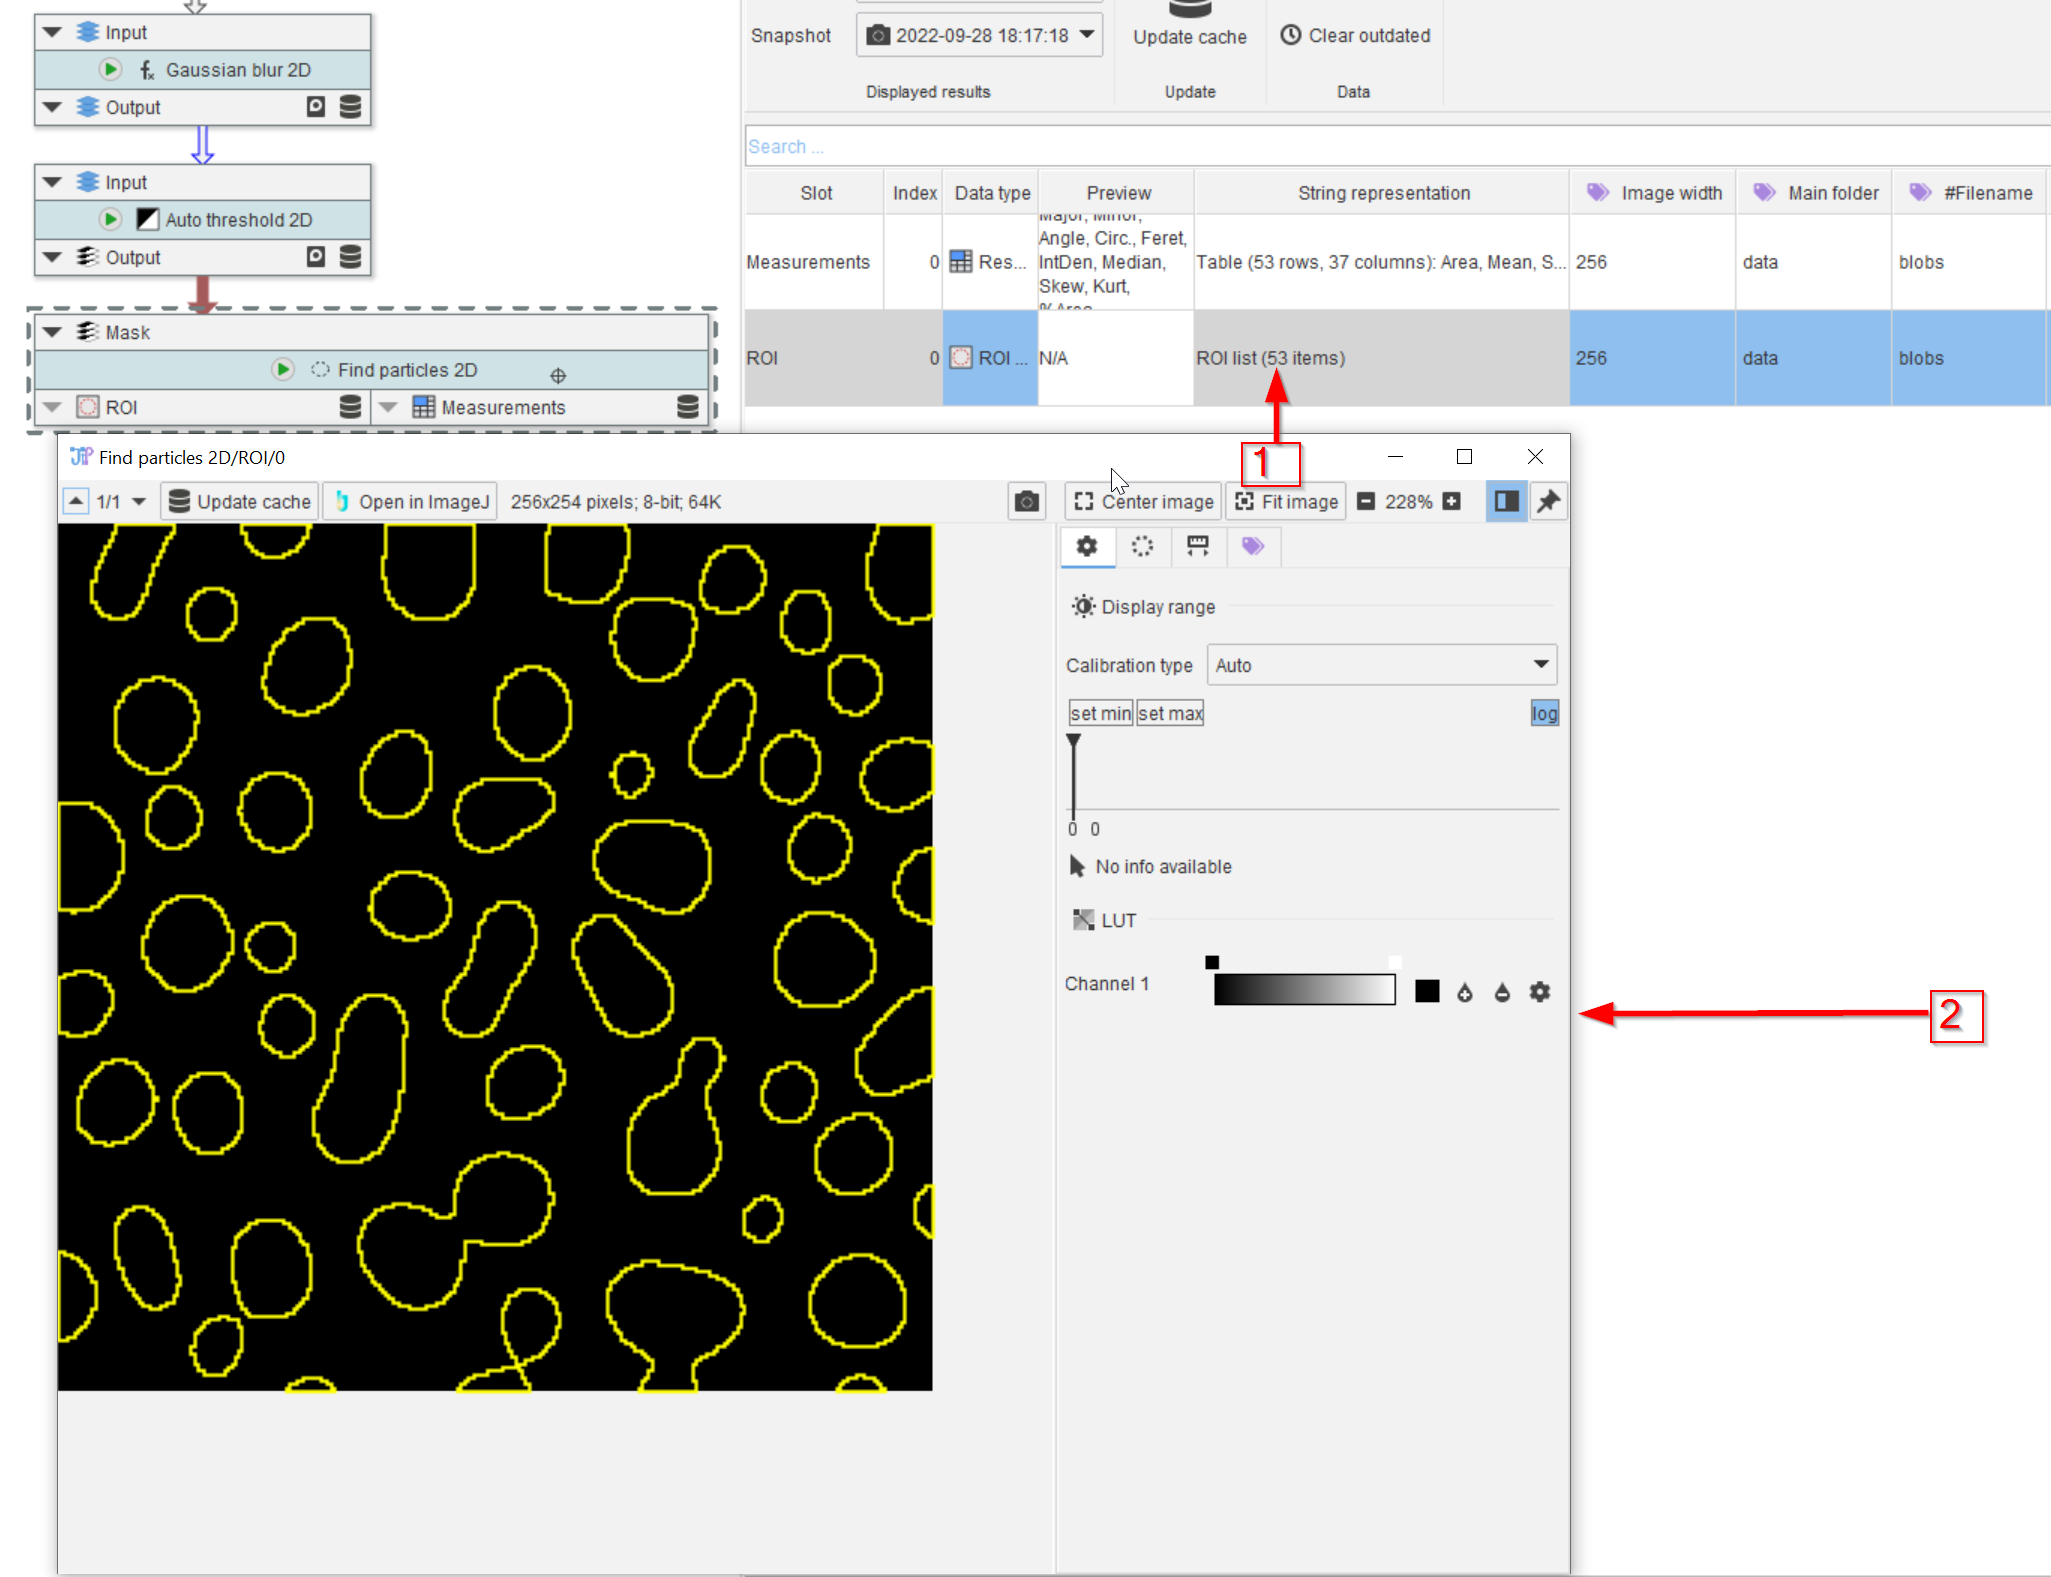2051x1577 pixels.
Task: Pin the viewer window with pin icon
Action: 1548,502
